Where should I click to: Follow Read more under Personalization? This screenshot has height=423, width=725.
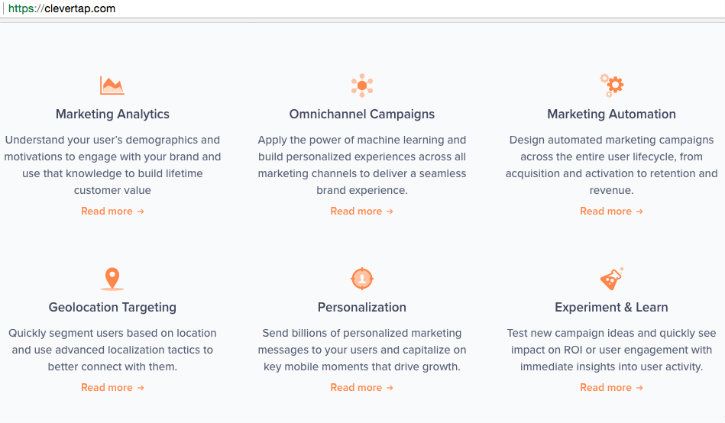click(x=362, y=387)
